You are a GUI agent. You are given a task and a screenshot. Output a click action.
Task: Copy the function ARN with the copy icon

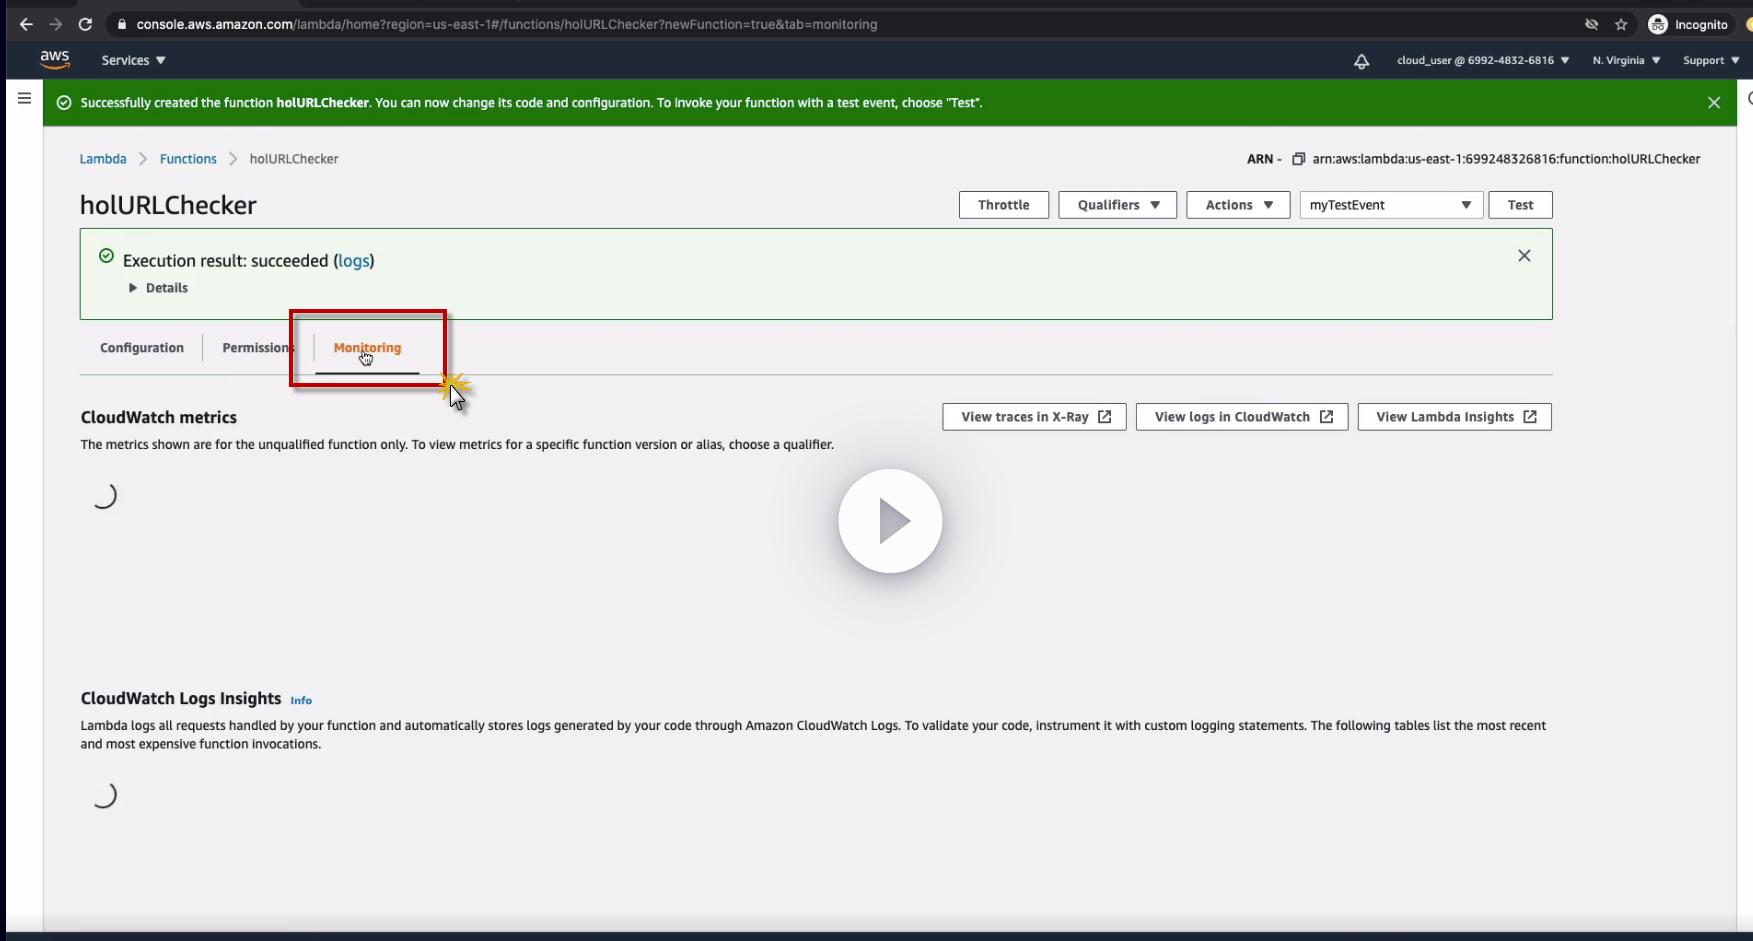point(1298,159)
